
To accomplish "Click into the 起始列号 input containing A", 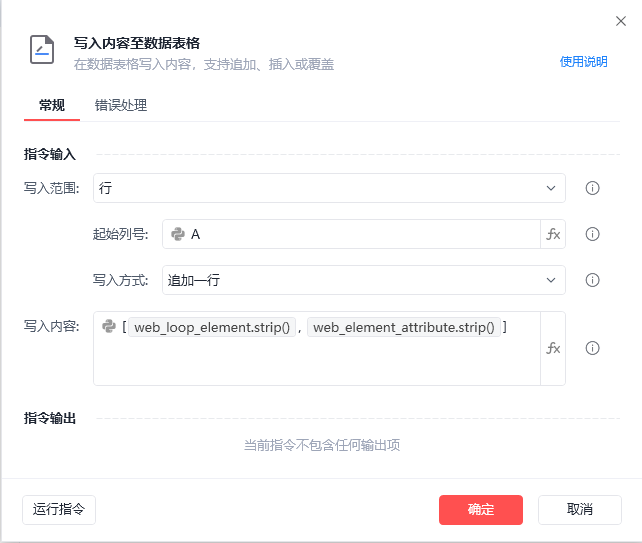I will point(360,234).
